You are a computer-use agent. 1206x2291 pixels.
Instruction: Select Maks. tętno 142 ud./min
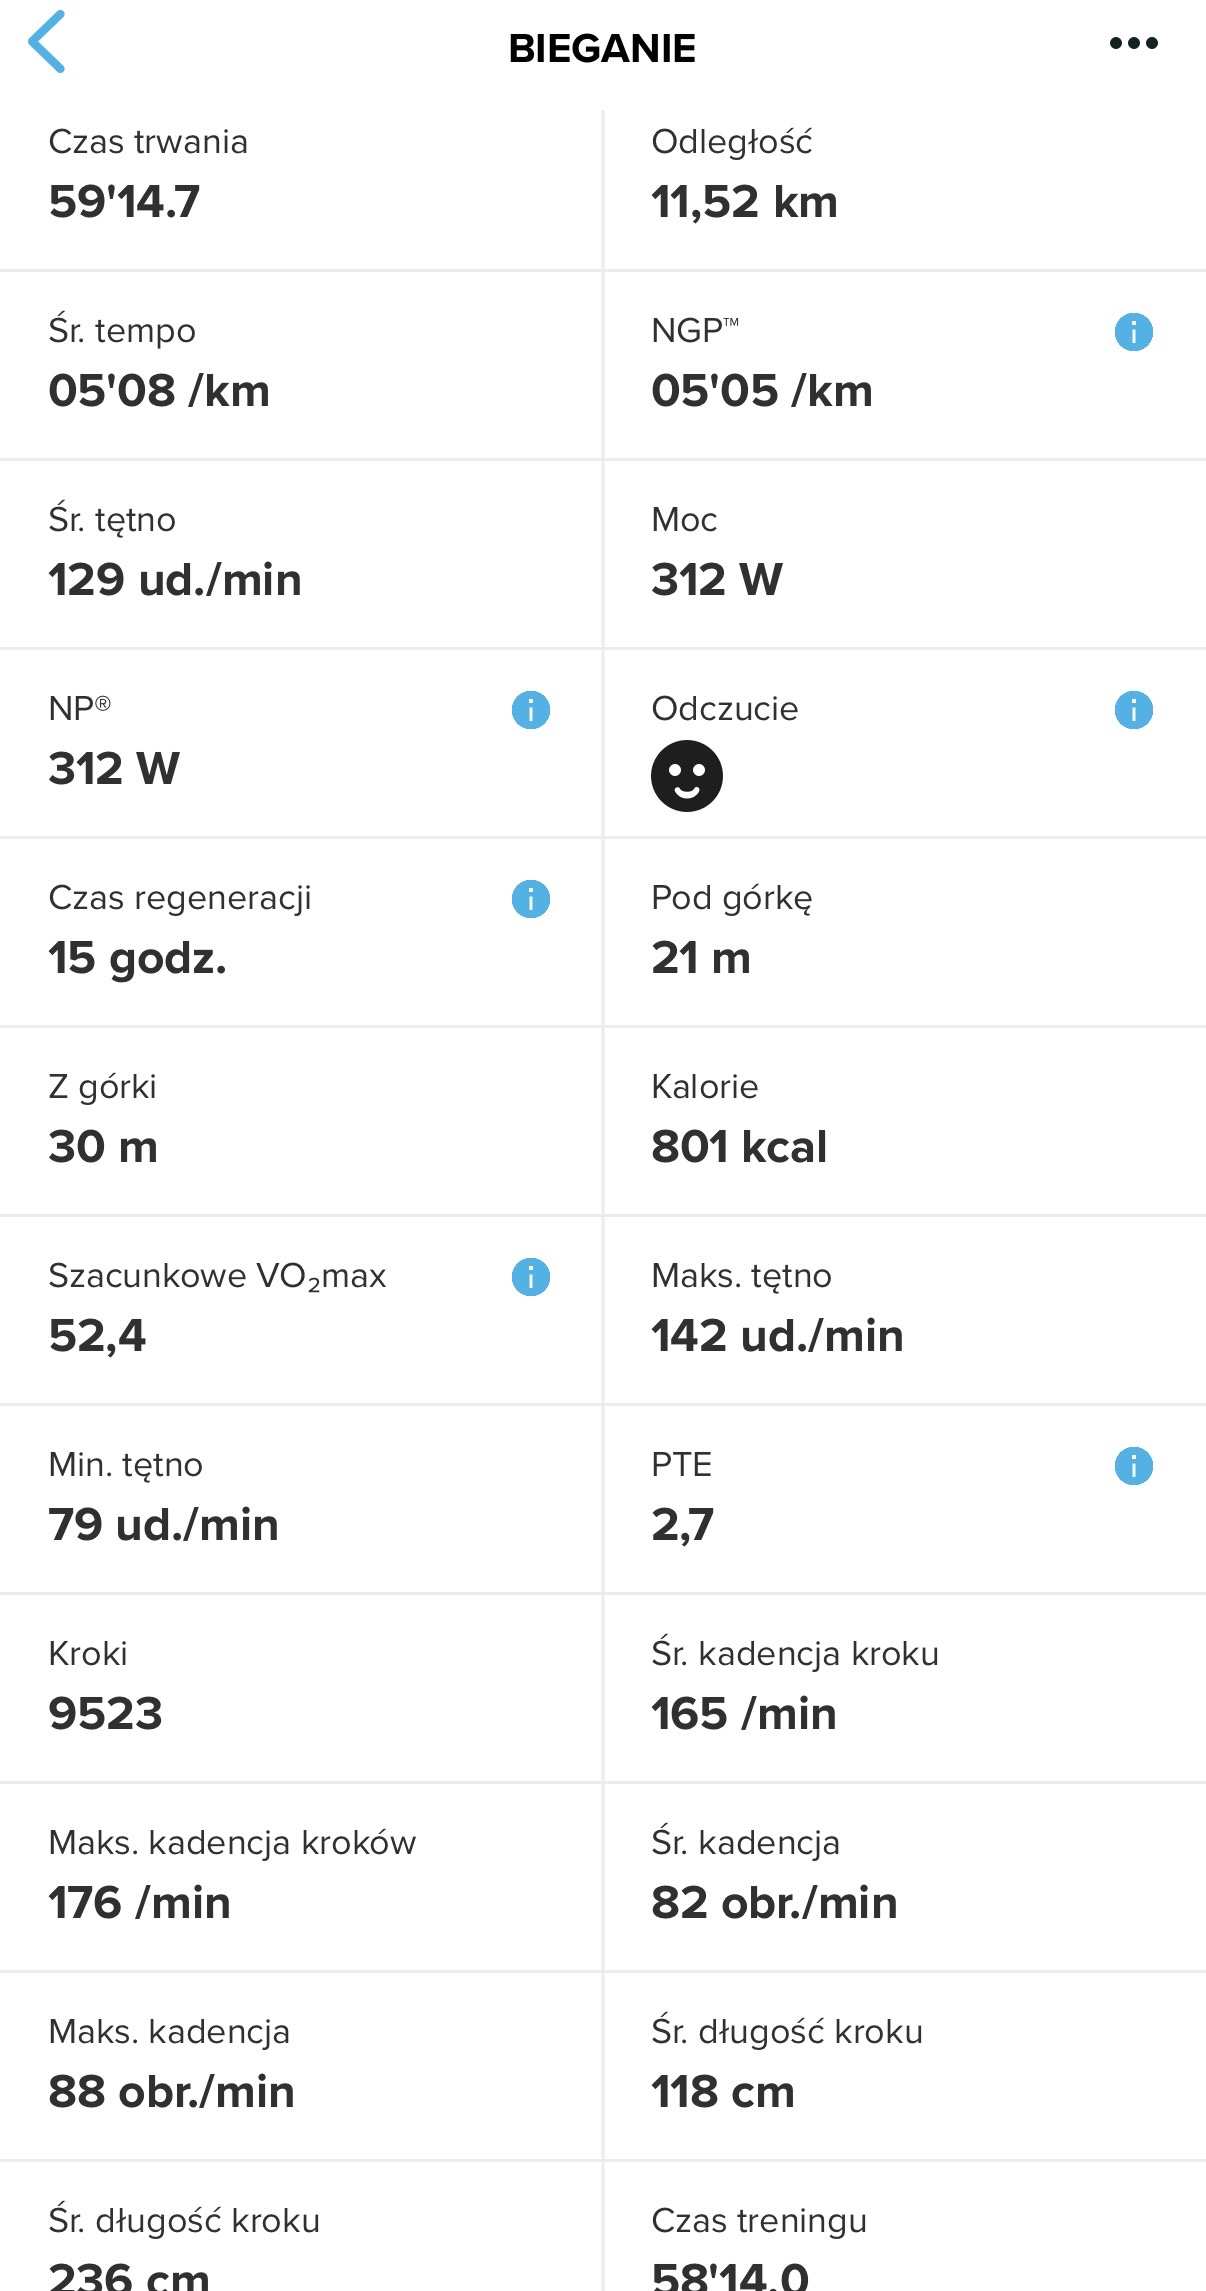[904, 1309]
